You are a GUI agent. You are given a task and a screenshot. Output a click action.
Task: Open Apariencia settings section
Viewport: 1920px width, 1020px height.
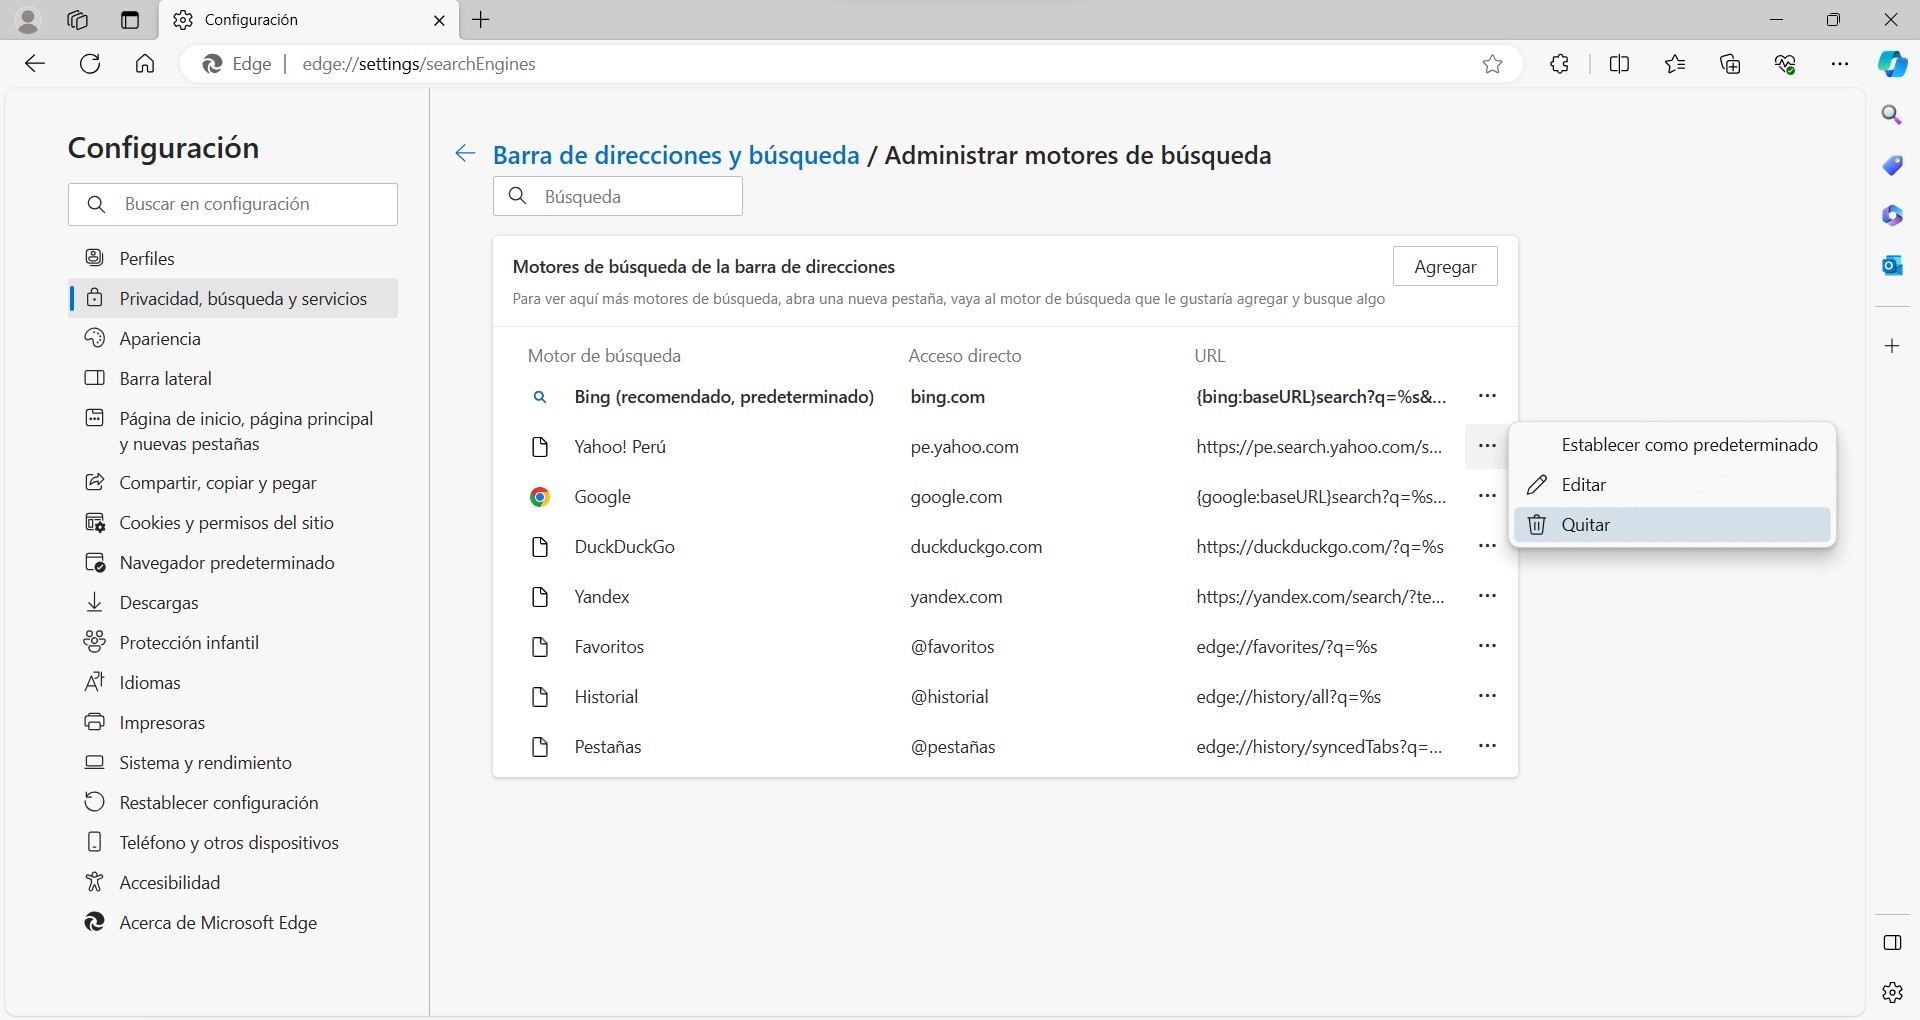point(233,338)
